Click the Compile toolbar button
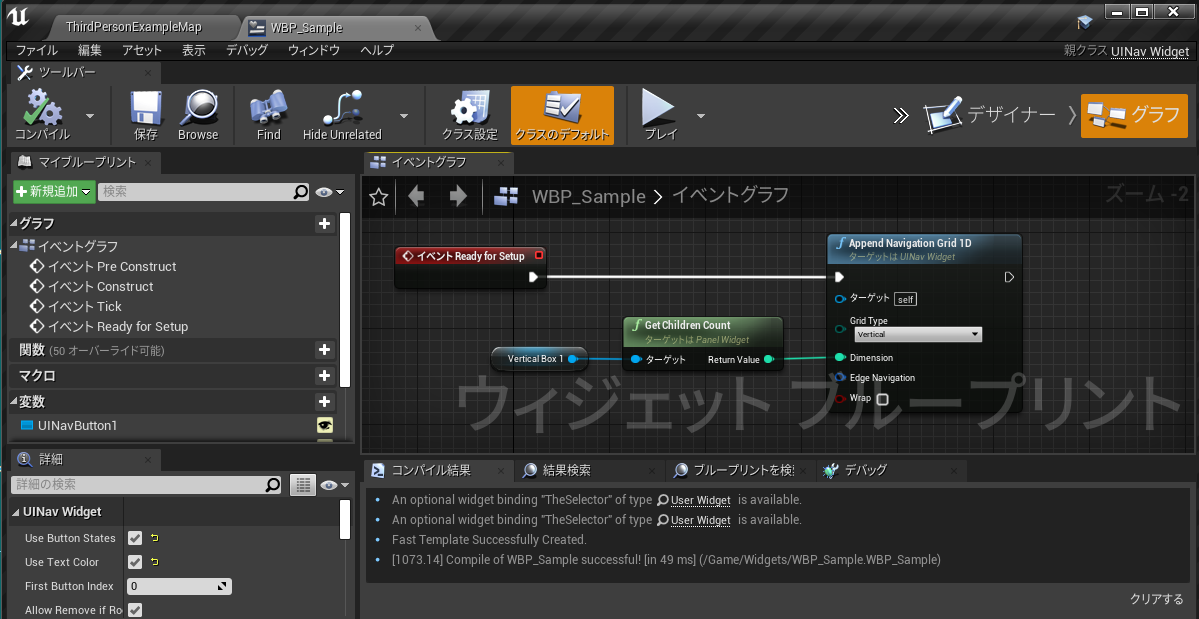 click(43, 115)
